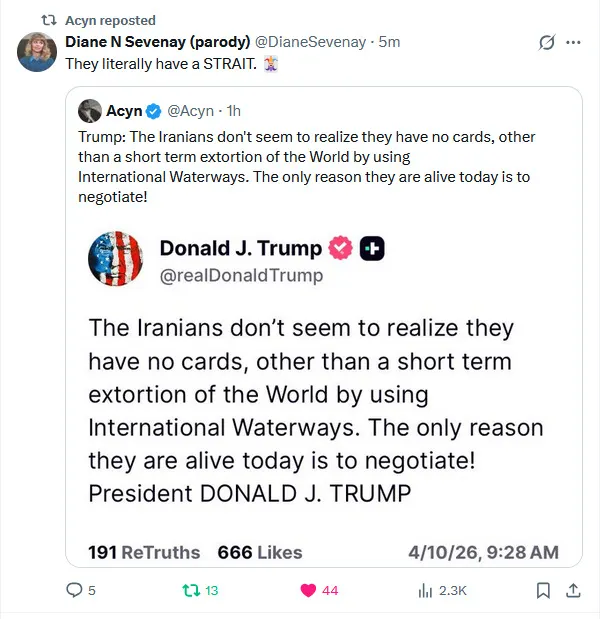Toggle the repost icon with 13 reposts

tap(186, 590)
